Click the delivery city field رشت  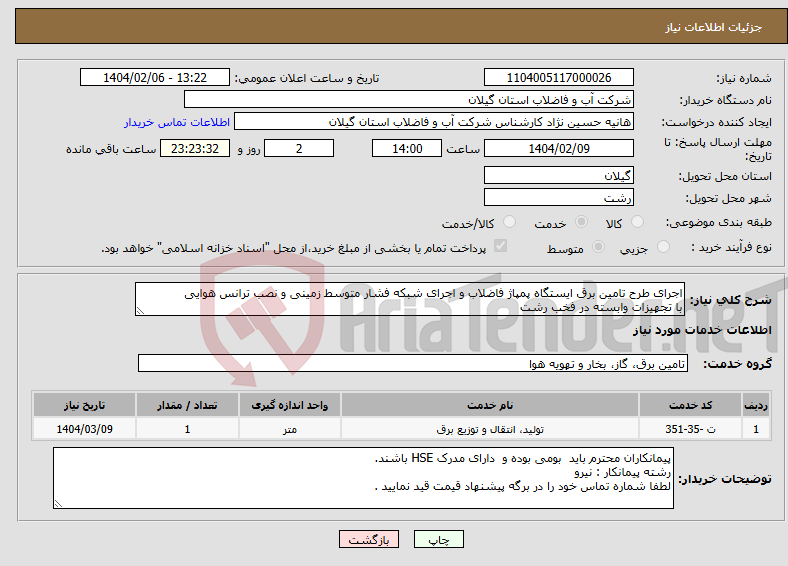(559, 197)
